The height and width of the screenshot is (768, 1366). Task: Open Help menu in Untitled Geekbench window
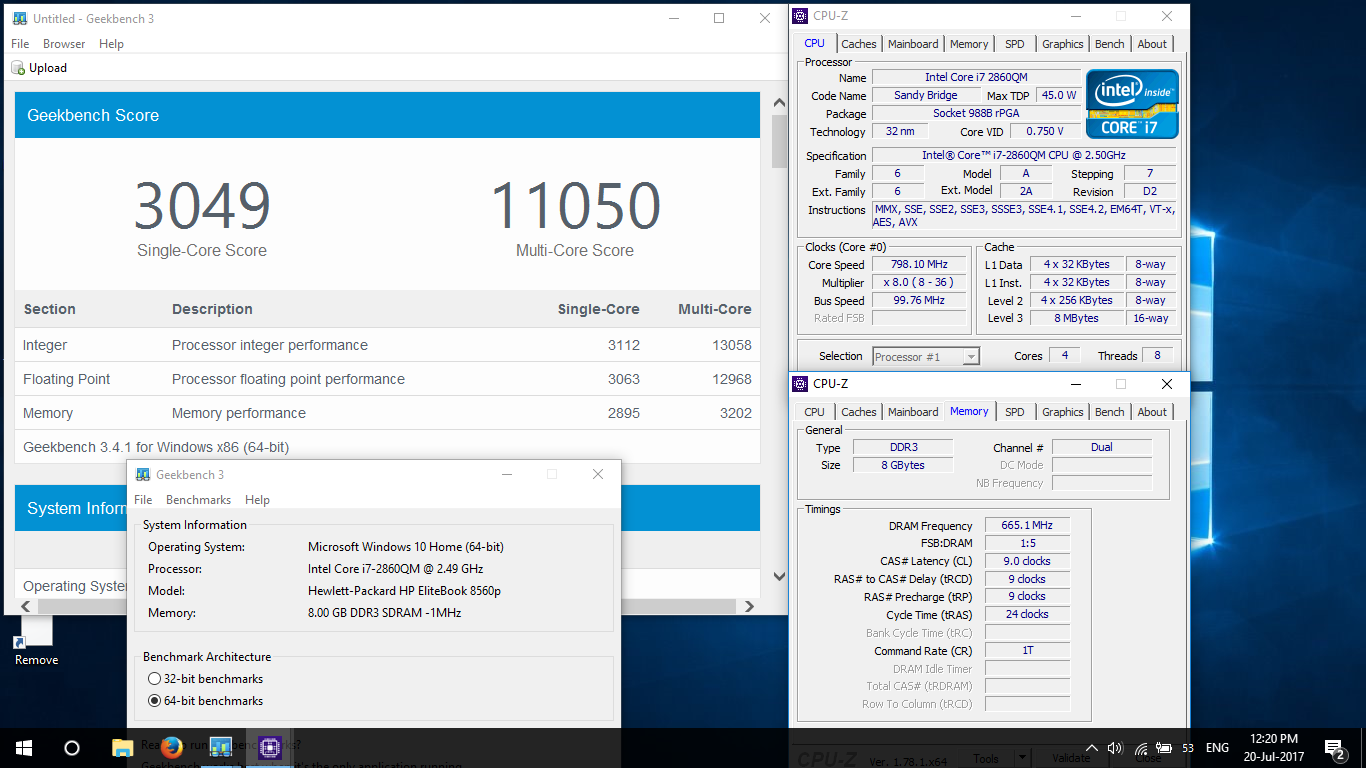tap(112, 44)
